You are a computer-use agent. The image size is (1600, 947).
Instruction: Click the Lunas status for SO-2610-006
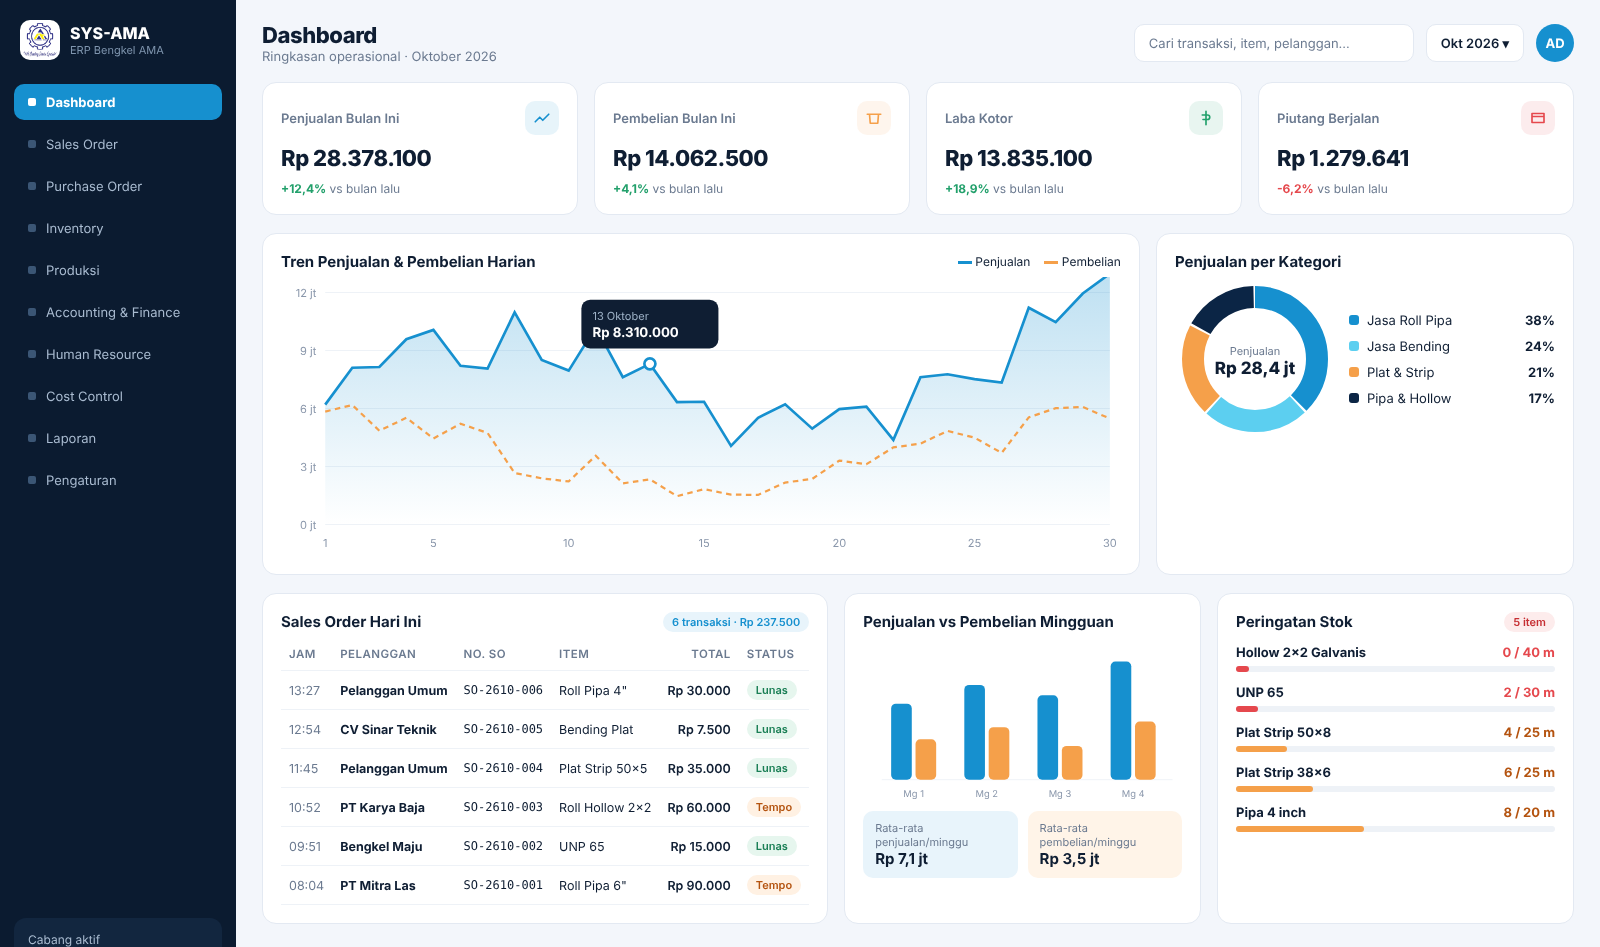click(x=771, y=690)
